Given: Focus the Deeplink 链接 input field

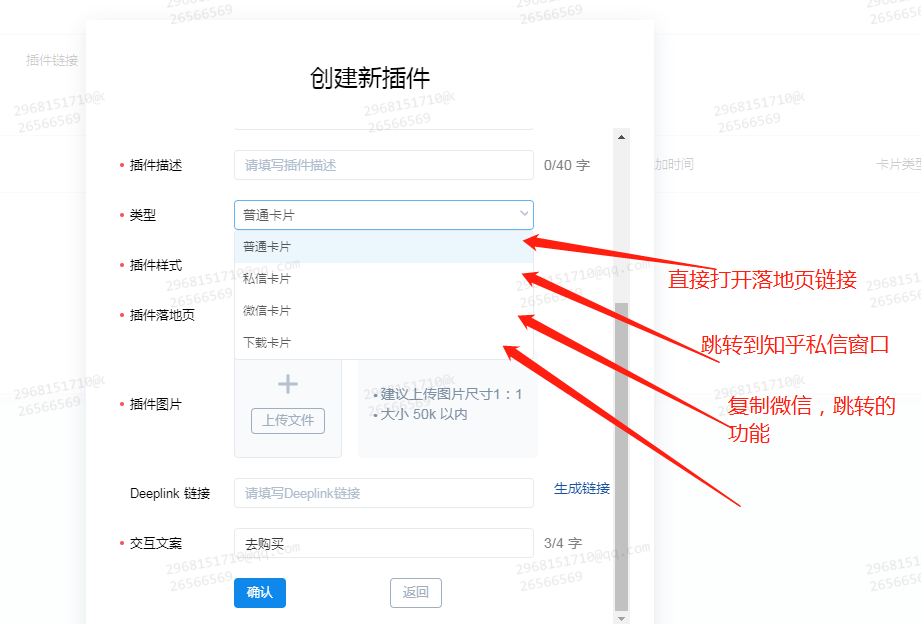Looking at the screenshot, I should [384, 493].
